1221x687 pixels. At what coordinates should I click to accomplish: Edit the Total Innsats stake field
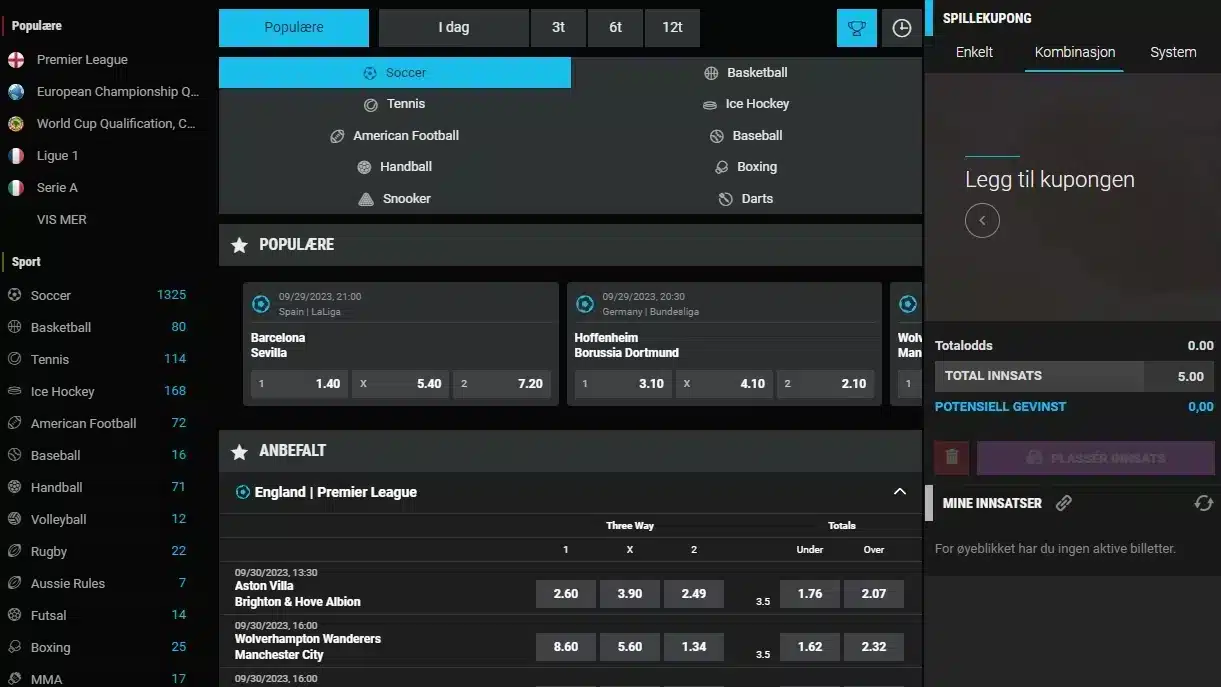tap(1178, 376)
